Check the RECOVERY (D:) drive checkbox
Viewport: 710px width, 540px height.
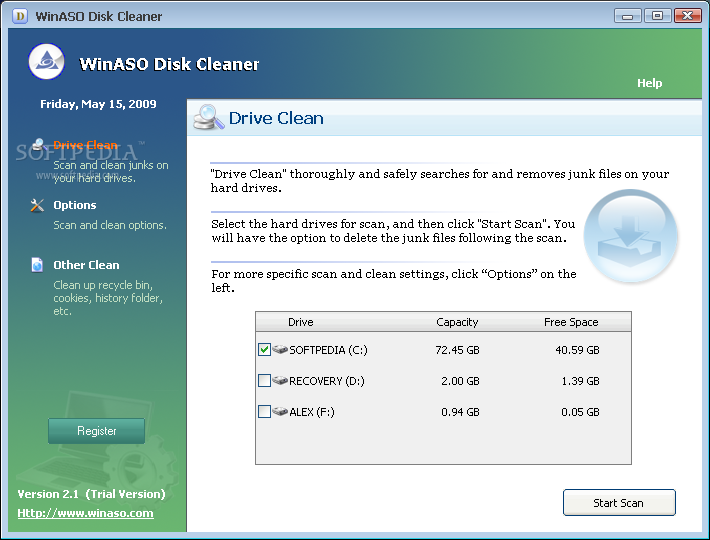tap(264, 381)
